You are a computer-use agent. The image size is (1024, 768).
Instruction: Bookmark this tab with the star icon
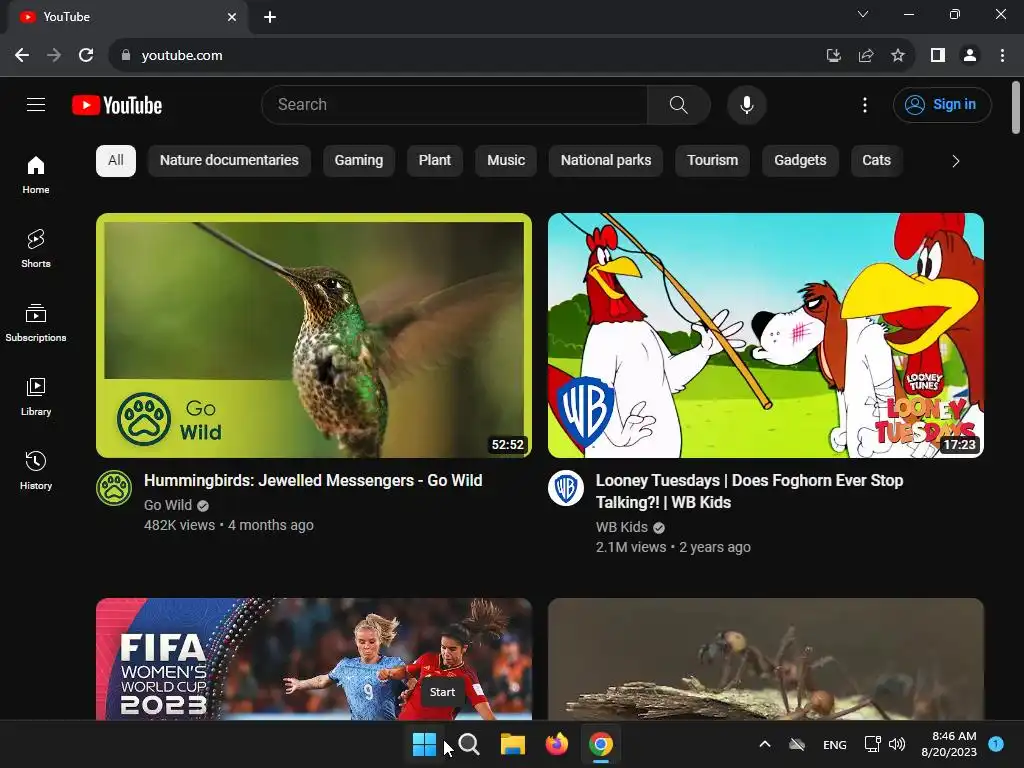[x=898, y=56]
